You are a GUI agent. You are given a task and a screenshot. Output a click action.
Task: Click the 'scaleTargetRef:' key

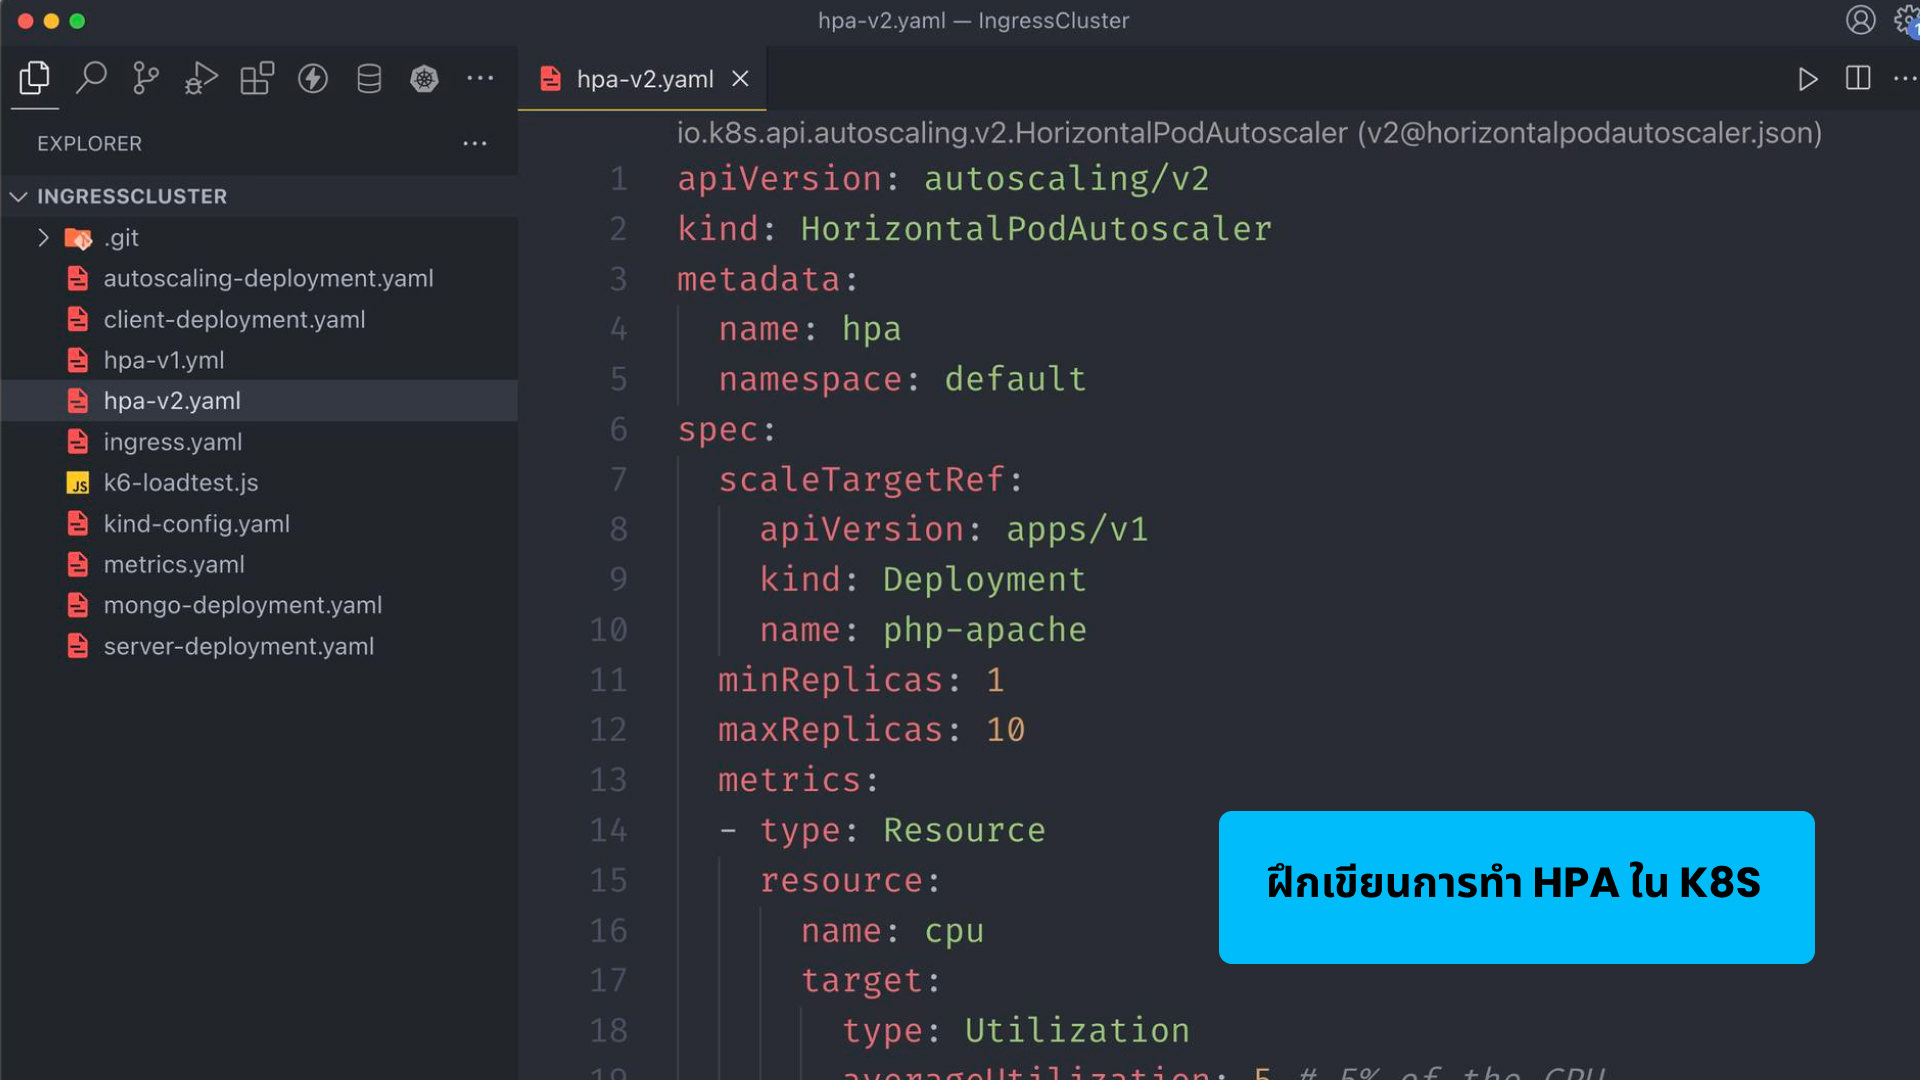click(x=871, y=480)
